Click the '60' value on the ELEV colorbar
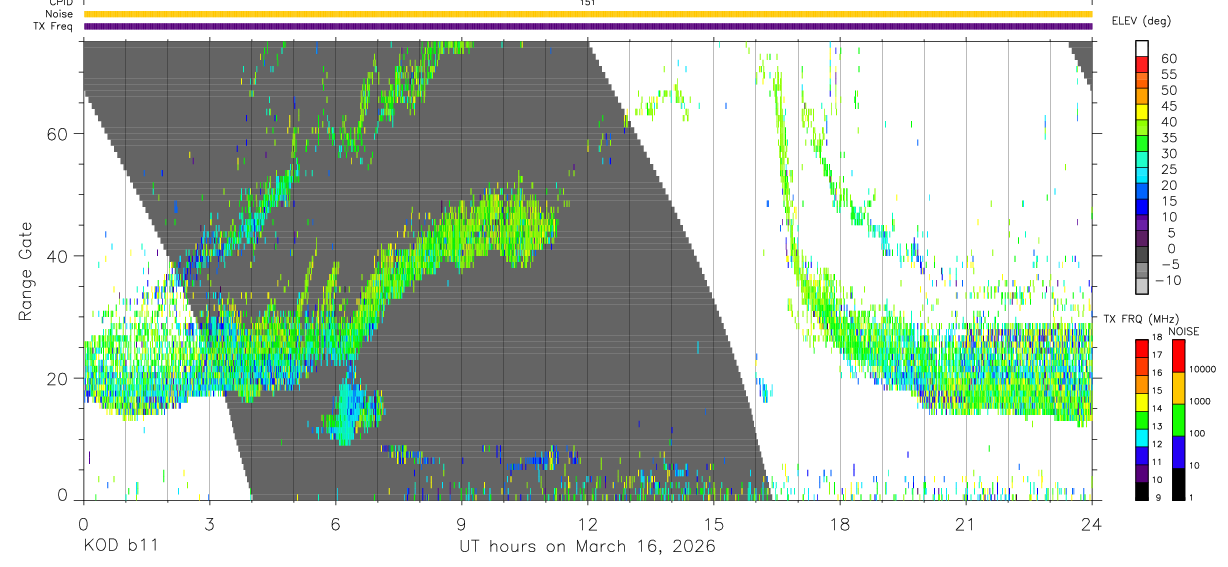 (1168, 57)
